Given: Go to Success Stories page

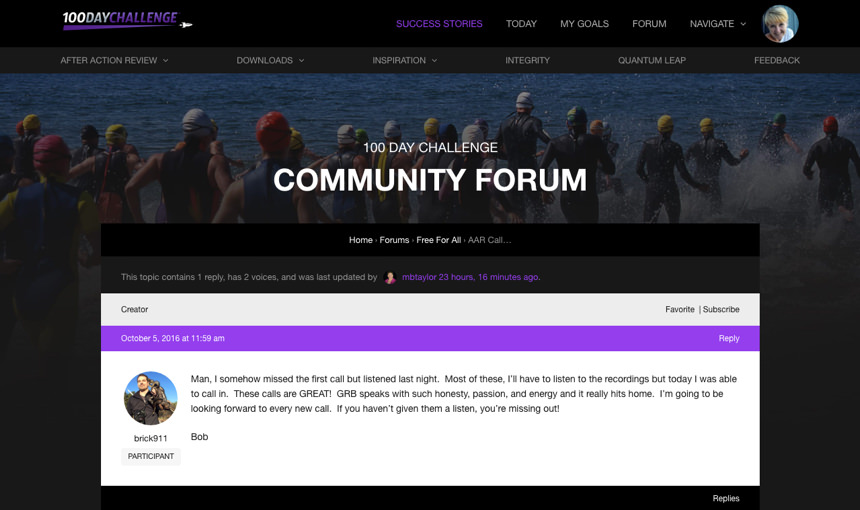Looking at the screenshot, I should pyautogui.click(x=439, y=24).
